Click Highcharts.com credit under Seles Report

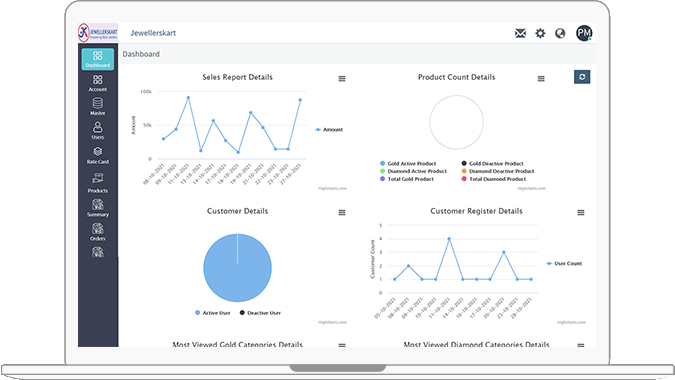tap(332, 188)
